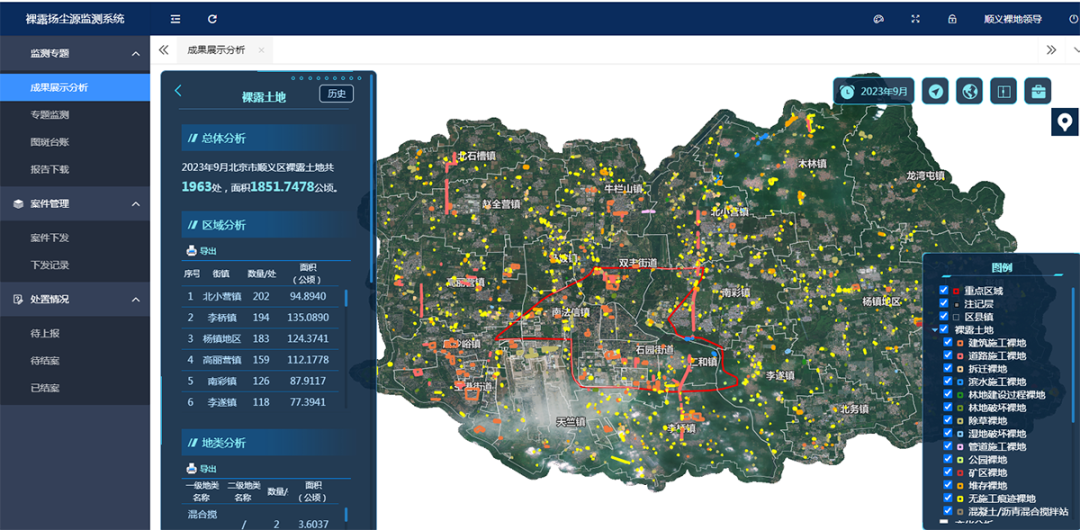Open the split-screen compare tool
Image resolution: width=1080 pixels, height=530 pixels.
pos(1003,91)
